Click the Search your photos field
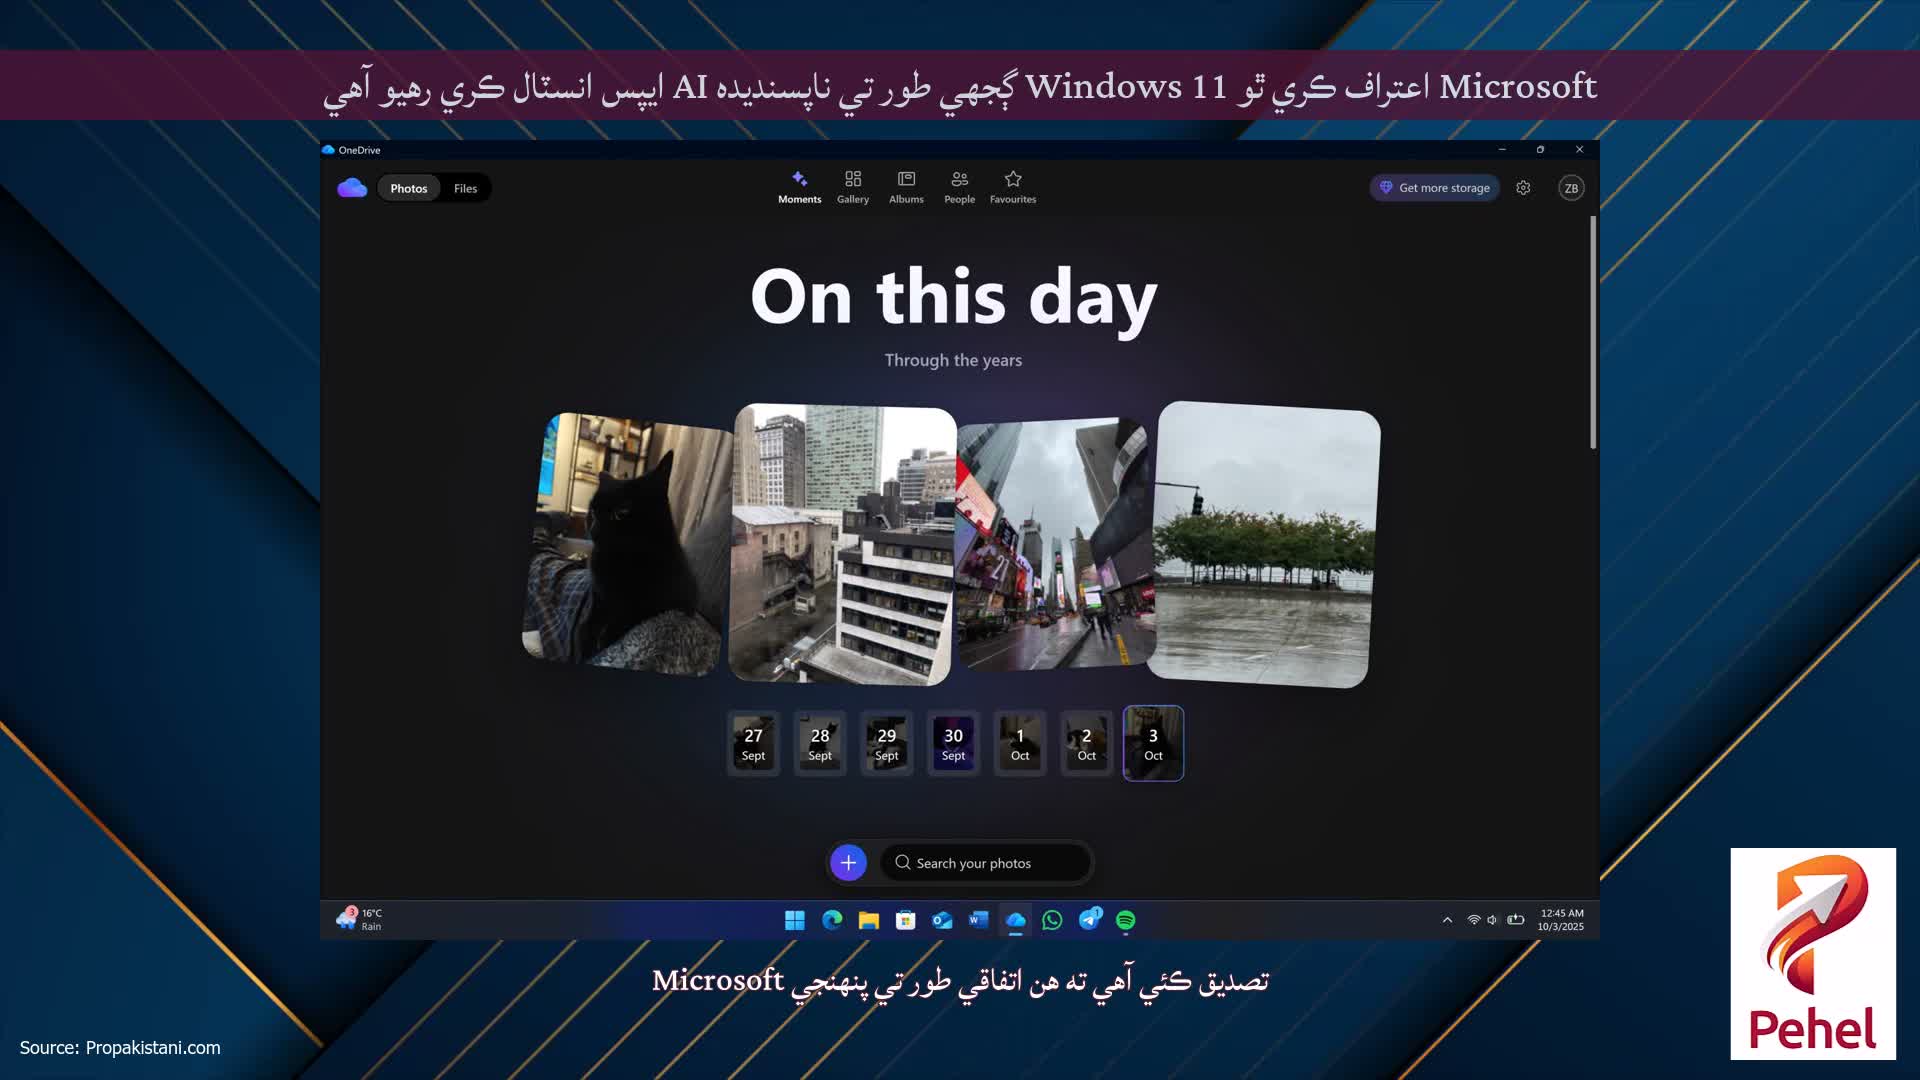The width and height of the screenshot is (1920, 1080). click(985, 862)
